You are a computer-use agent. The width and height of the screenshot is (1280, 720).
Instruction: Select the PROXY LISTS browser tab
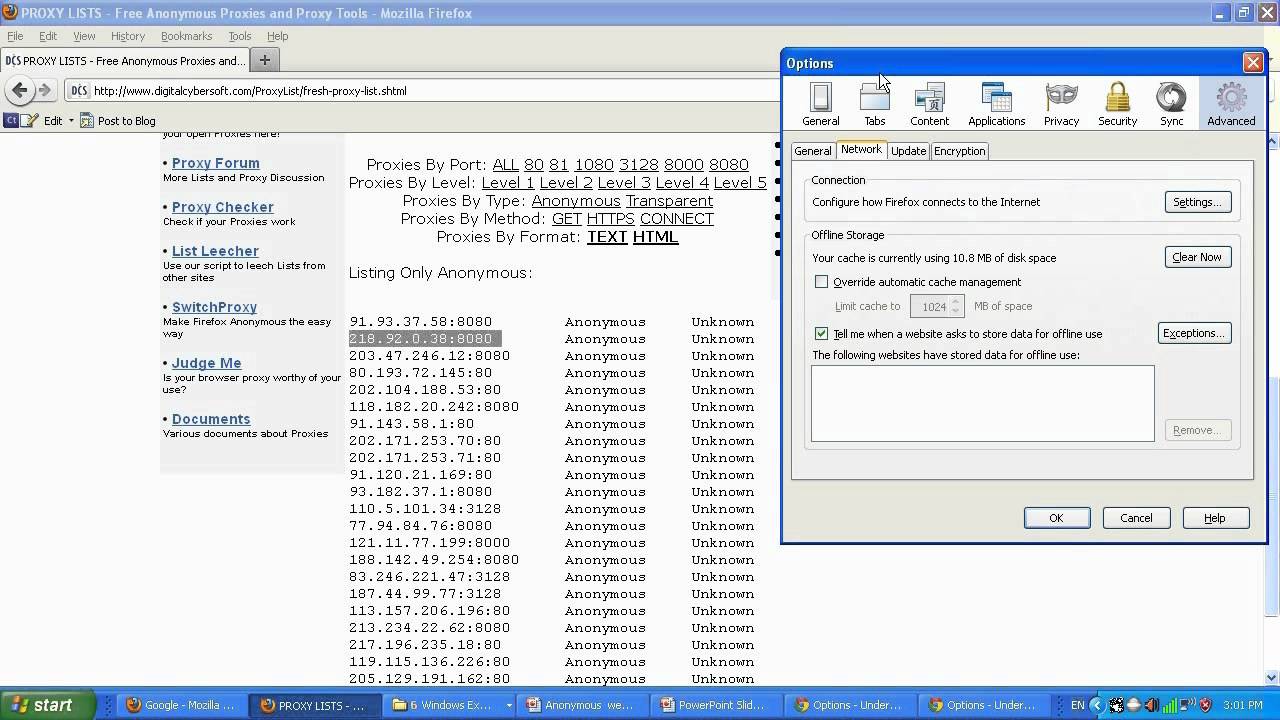(x=125, y=61)
